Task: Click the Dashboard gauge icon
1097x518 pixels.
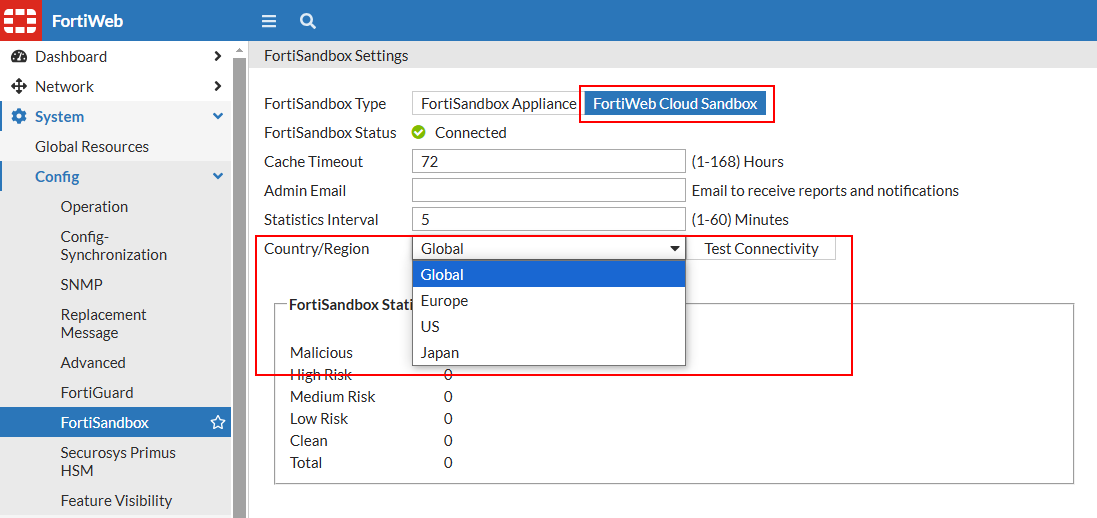Action: 19,57
